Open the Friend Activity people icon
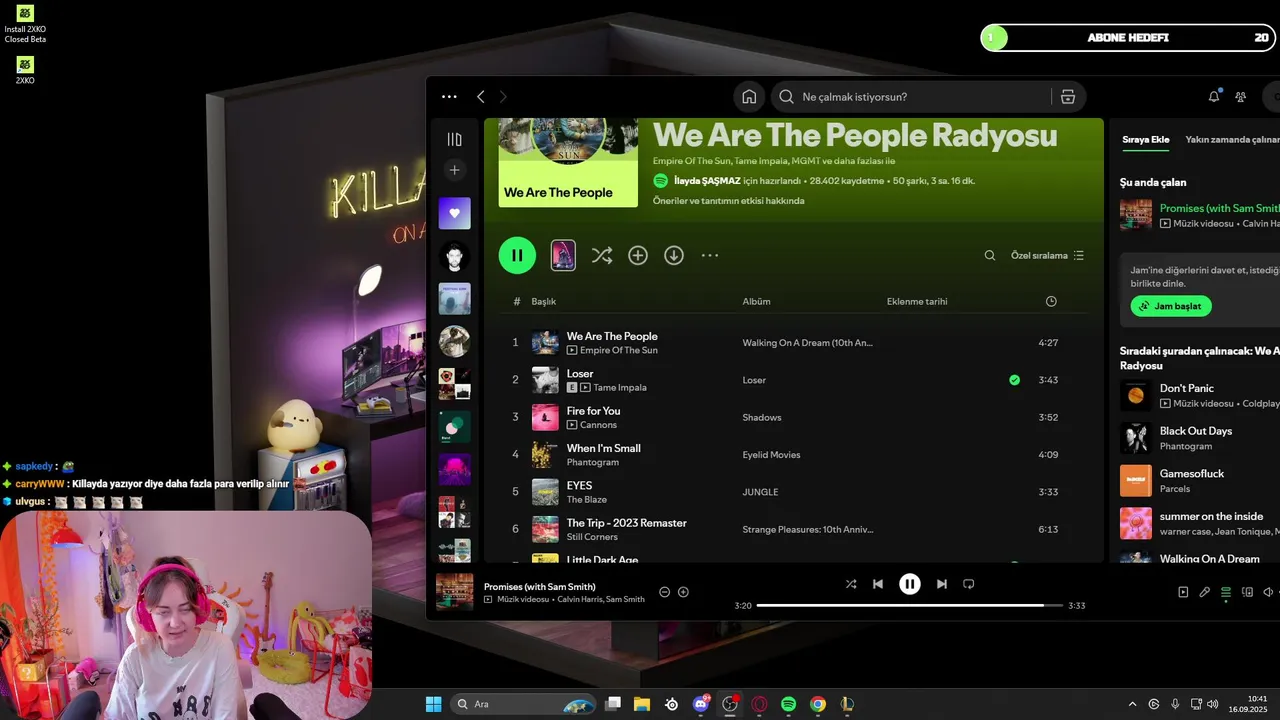The width and height of the screenshot is (1280, 720). tap(1241, 97)
